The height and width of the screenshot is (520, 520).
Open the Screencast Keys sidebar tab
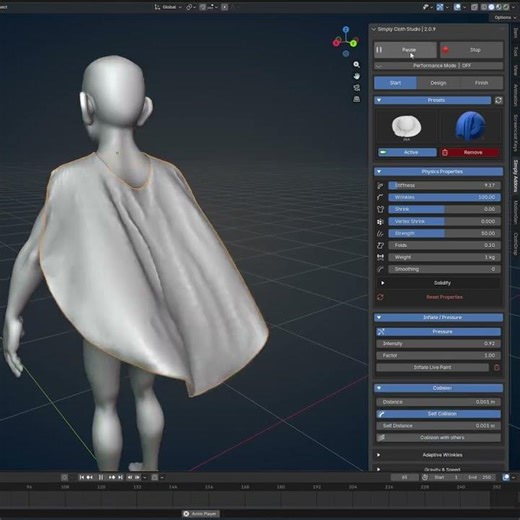[516, 133]
